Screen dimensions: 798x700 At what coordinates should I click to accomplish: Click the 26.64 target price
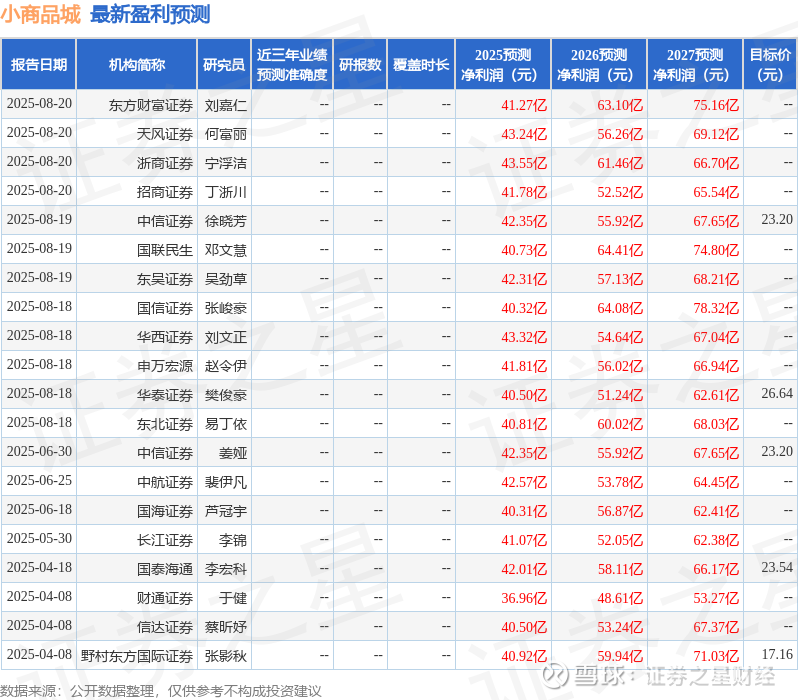777,394
